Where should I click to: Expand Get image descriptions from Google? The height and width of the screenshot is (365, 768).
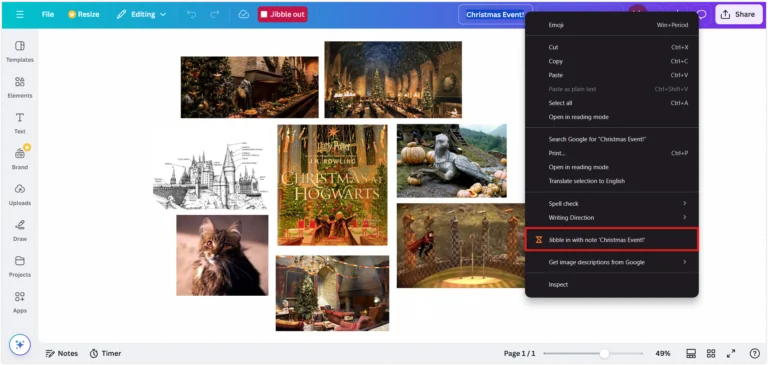[612, 262]
